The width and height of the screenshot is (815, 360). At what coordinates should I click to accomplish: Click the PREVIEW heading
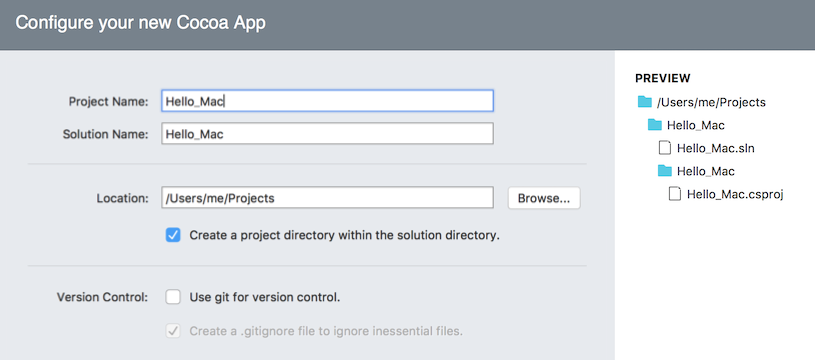663,78
